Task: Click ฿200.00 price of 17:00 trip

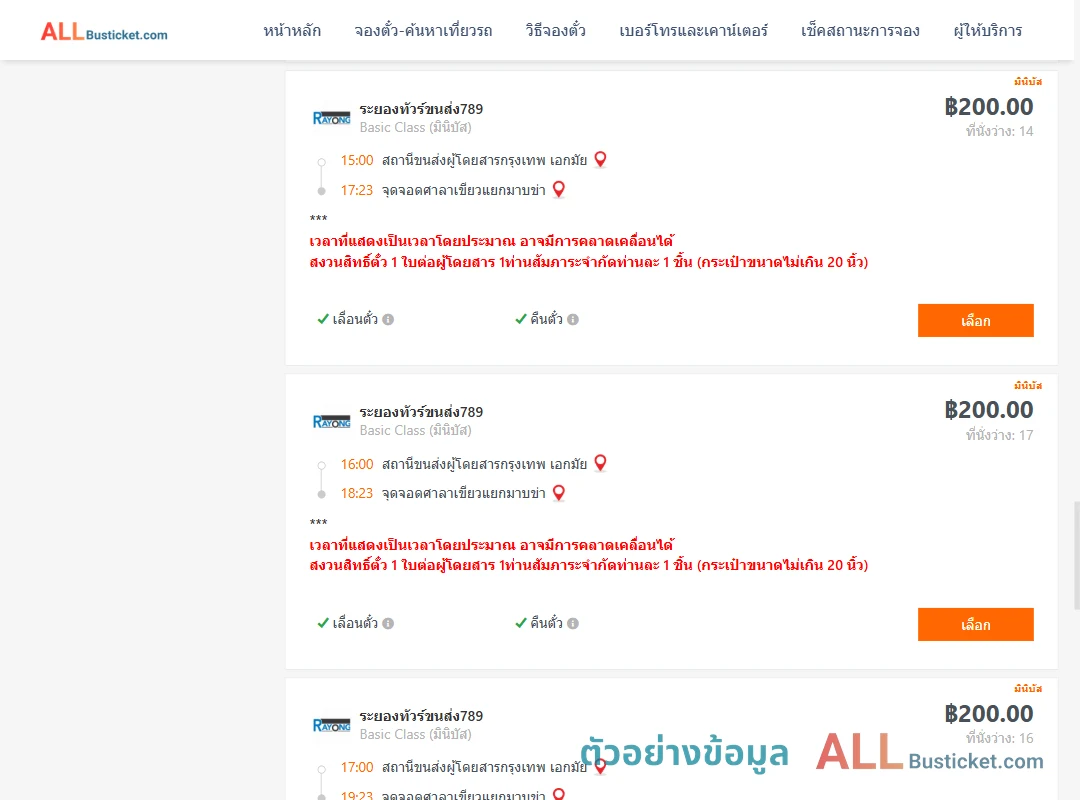Action: 989,713
